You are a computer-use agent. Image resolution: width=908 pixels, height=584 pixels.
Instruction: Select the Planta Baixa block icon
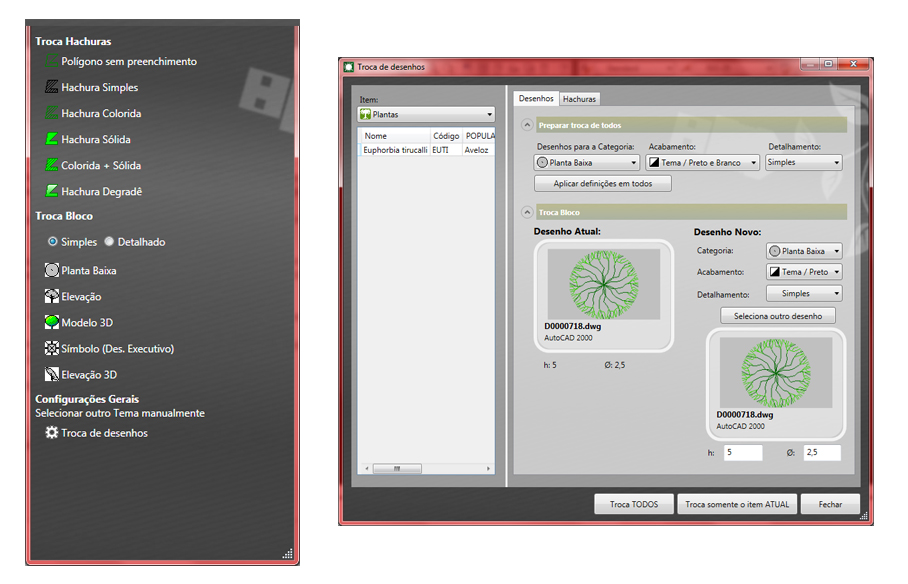[x=52, y=271]
